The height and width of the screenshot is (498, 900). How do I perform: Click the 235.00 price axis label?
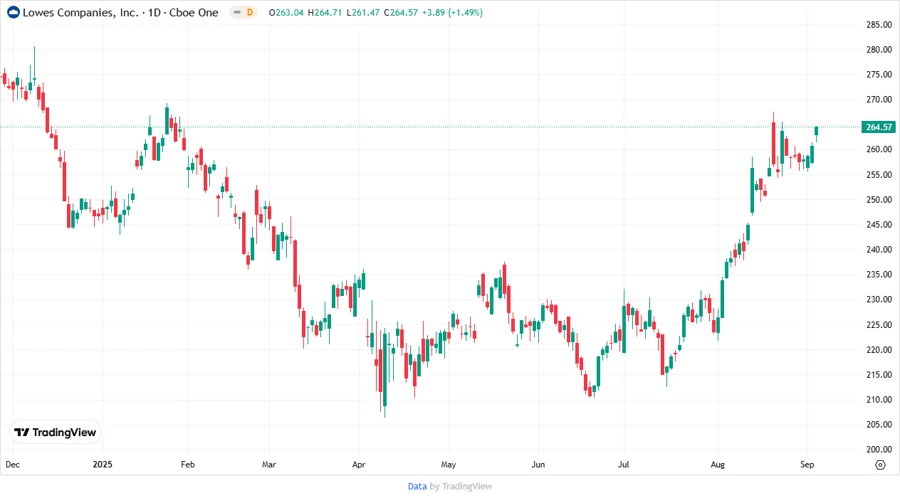point(879,274)
